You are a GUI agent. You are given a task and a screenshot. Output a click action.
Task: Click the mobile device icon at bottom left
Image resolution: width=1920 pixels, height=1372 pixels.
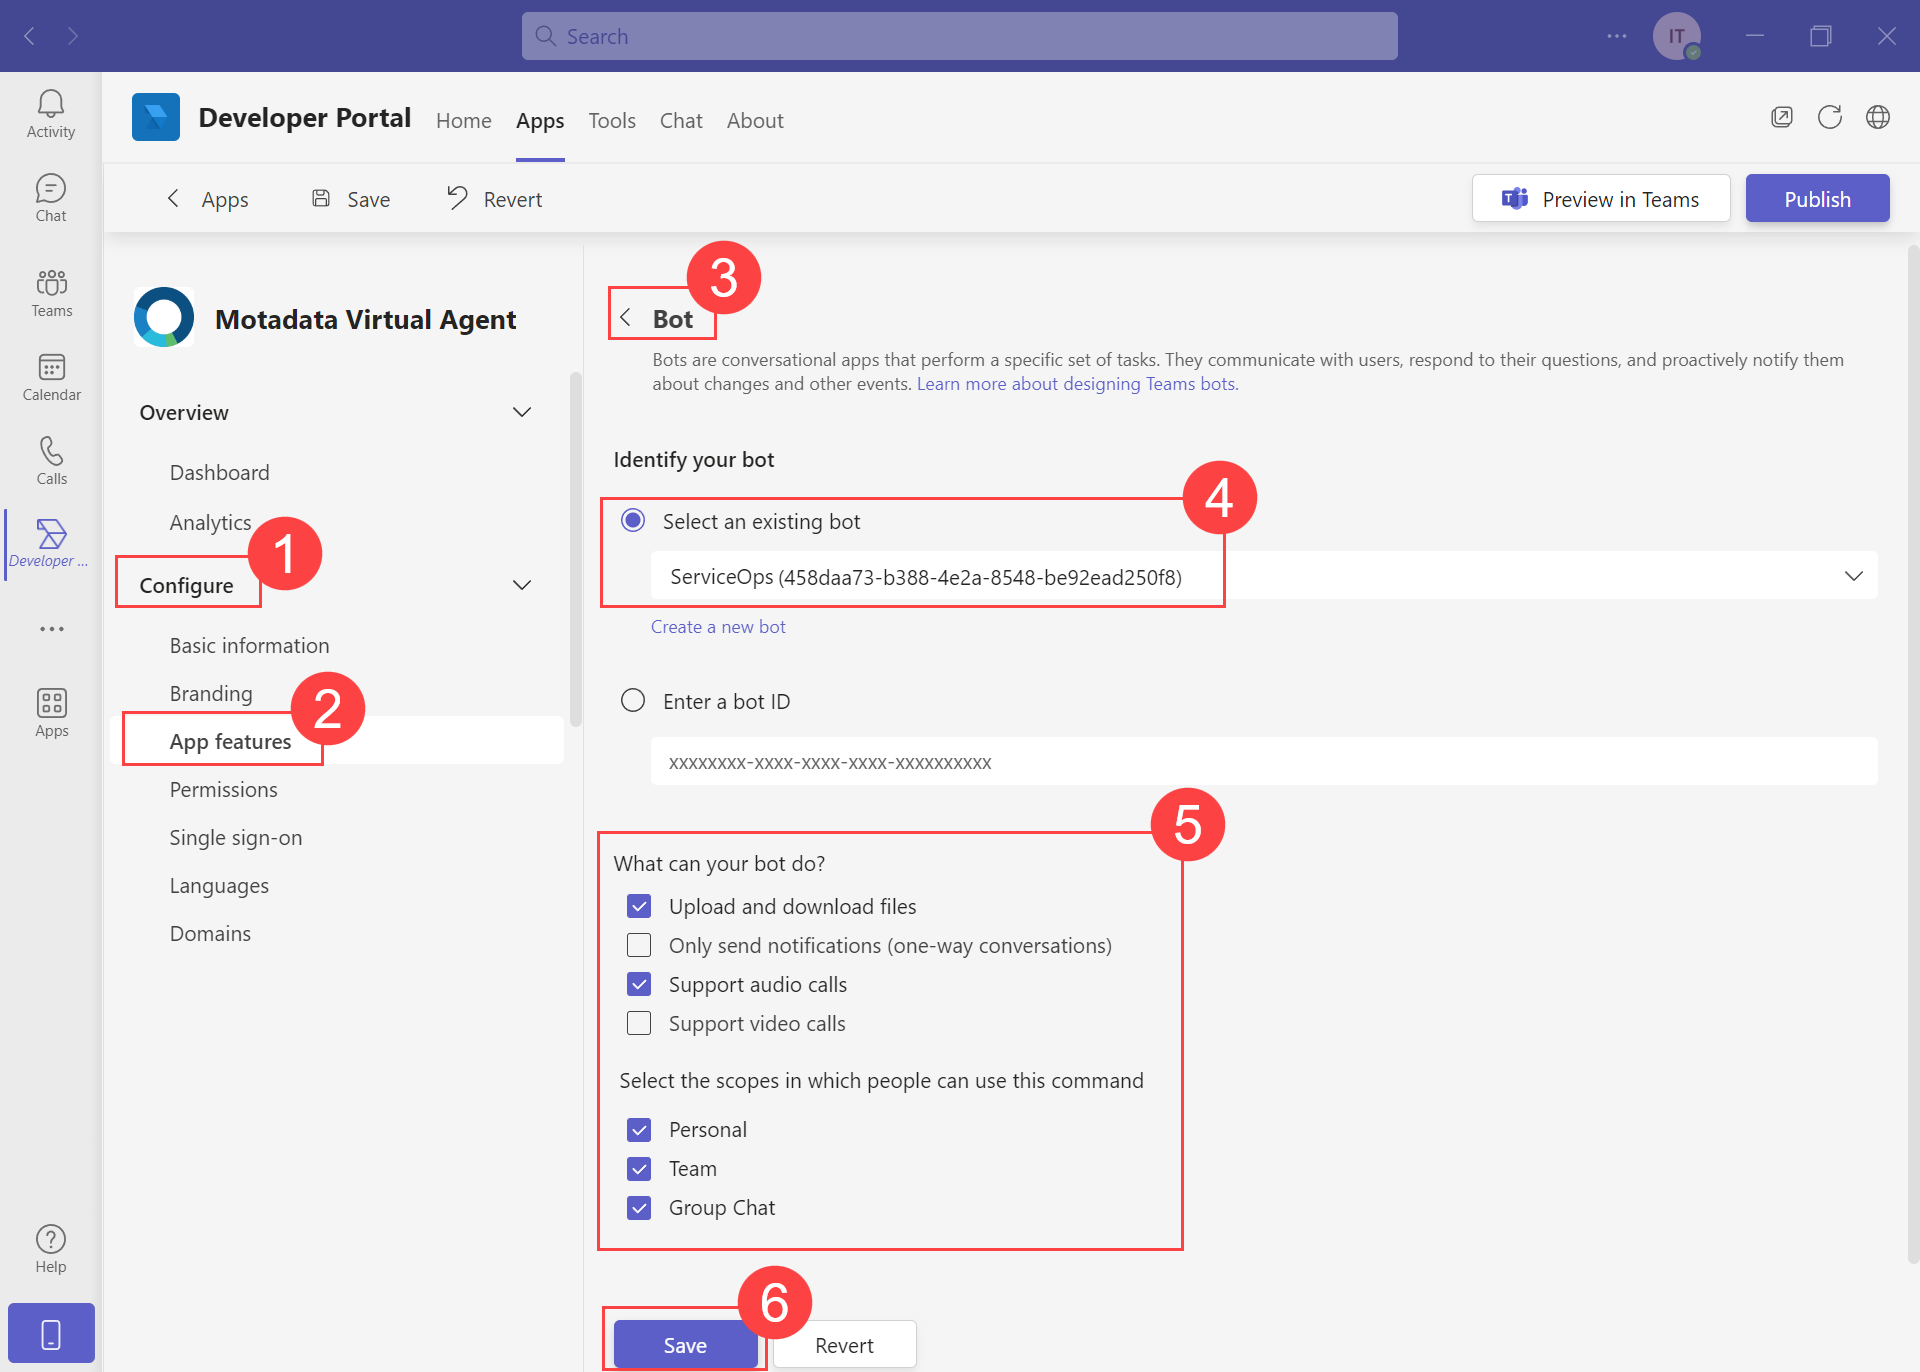coord(51,1333)
